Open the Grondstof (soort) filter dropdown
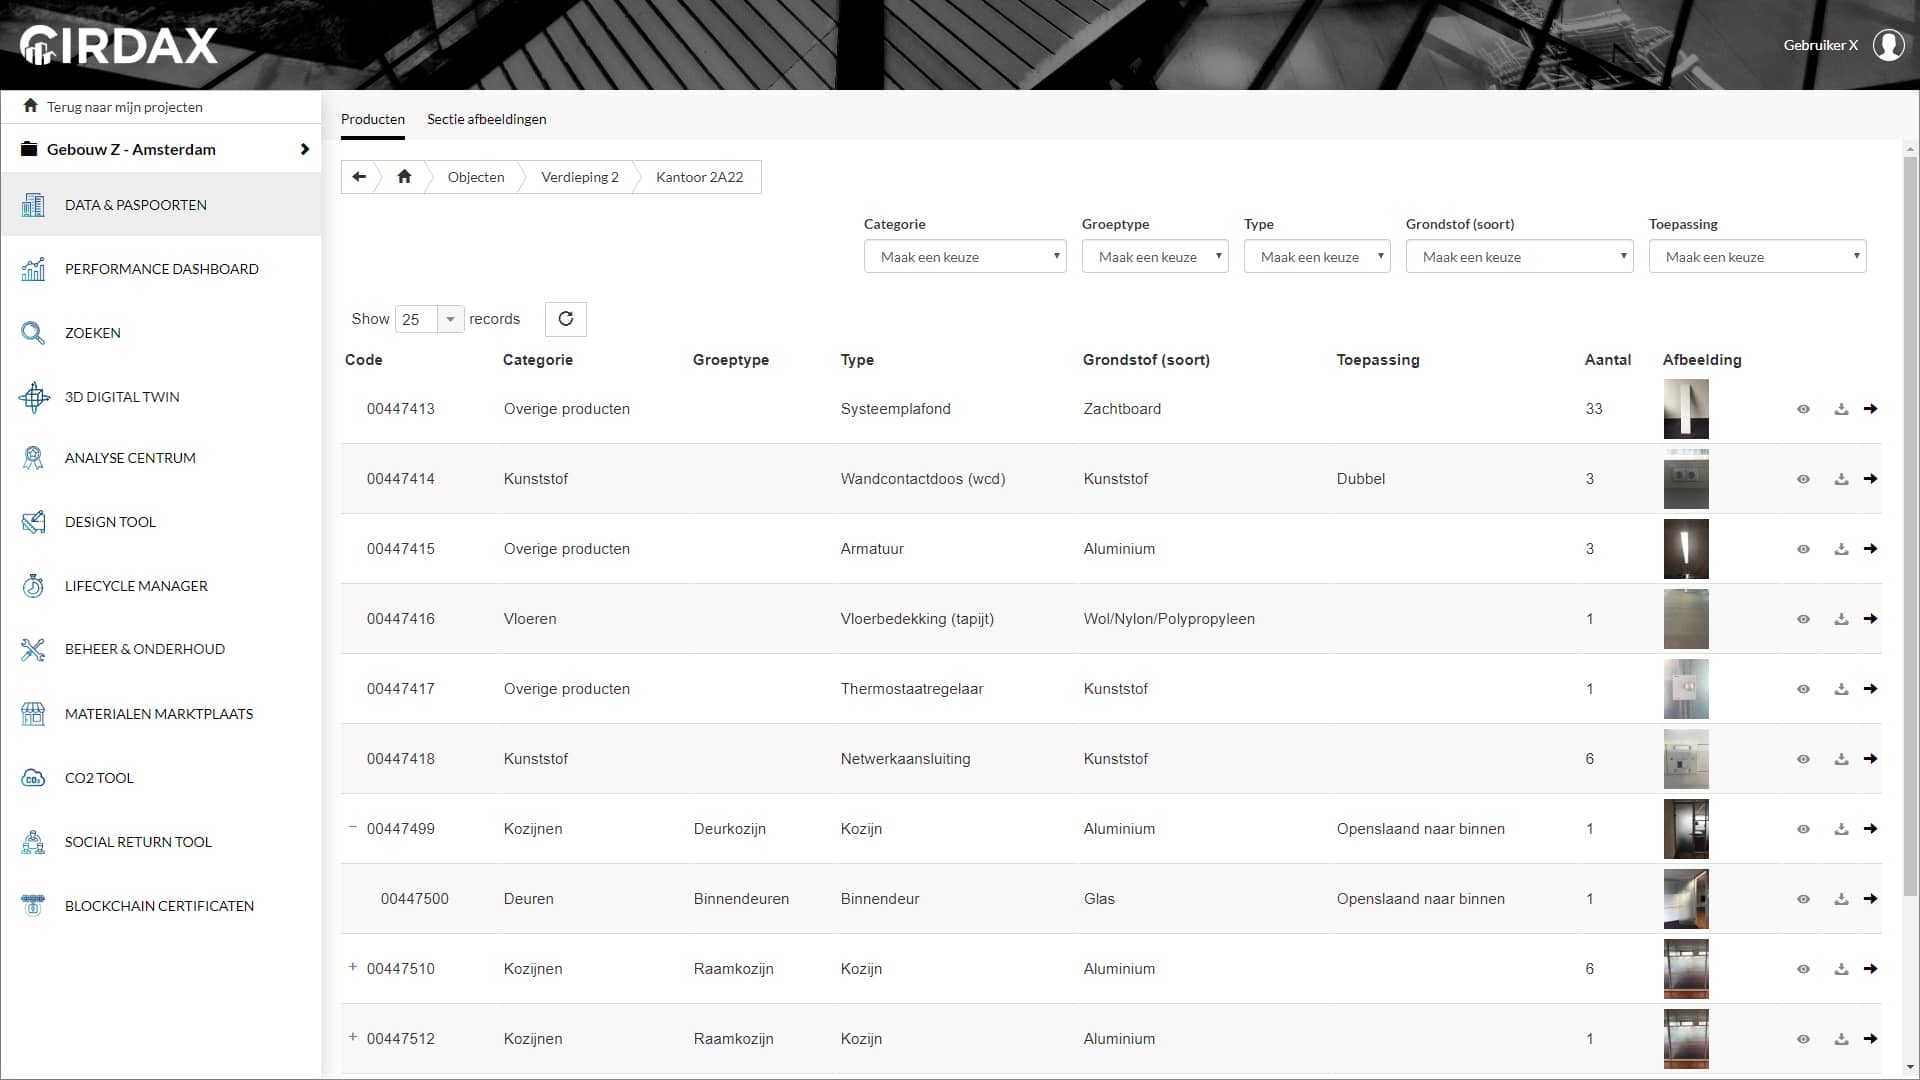1920x1080 pixels. [1519, 257]
